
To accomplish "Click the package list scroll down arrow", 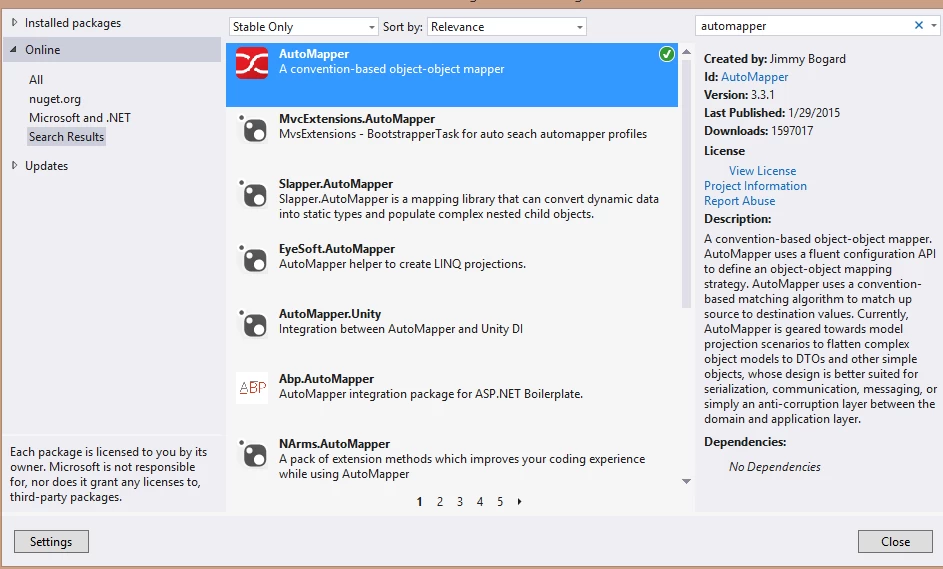I will click(686, 481).
